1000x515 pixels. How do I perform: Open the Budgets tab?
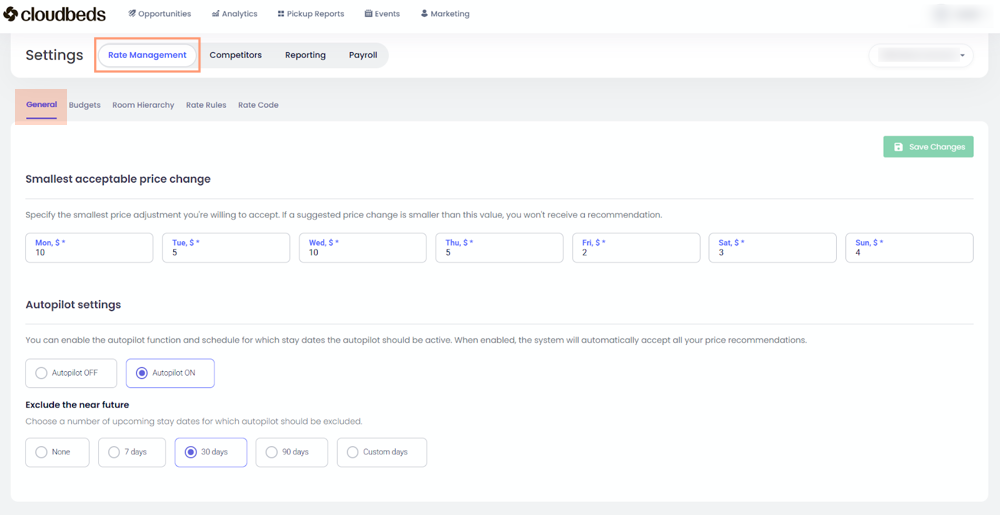85,105
